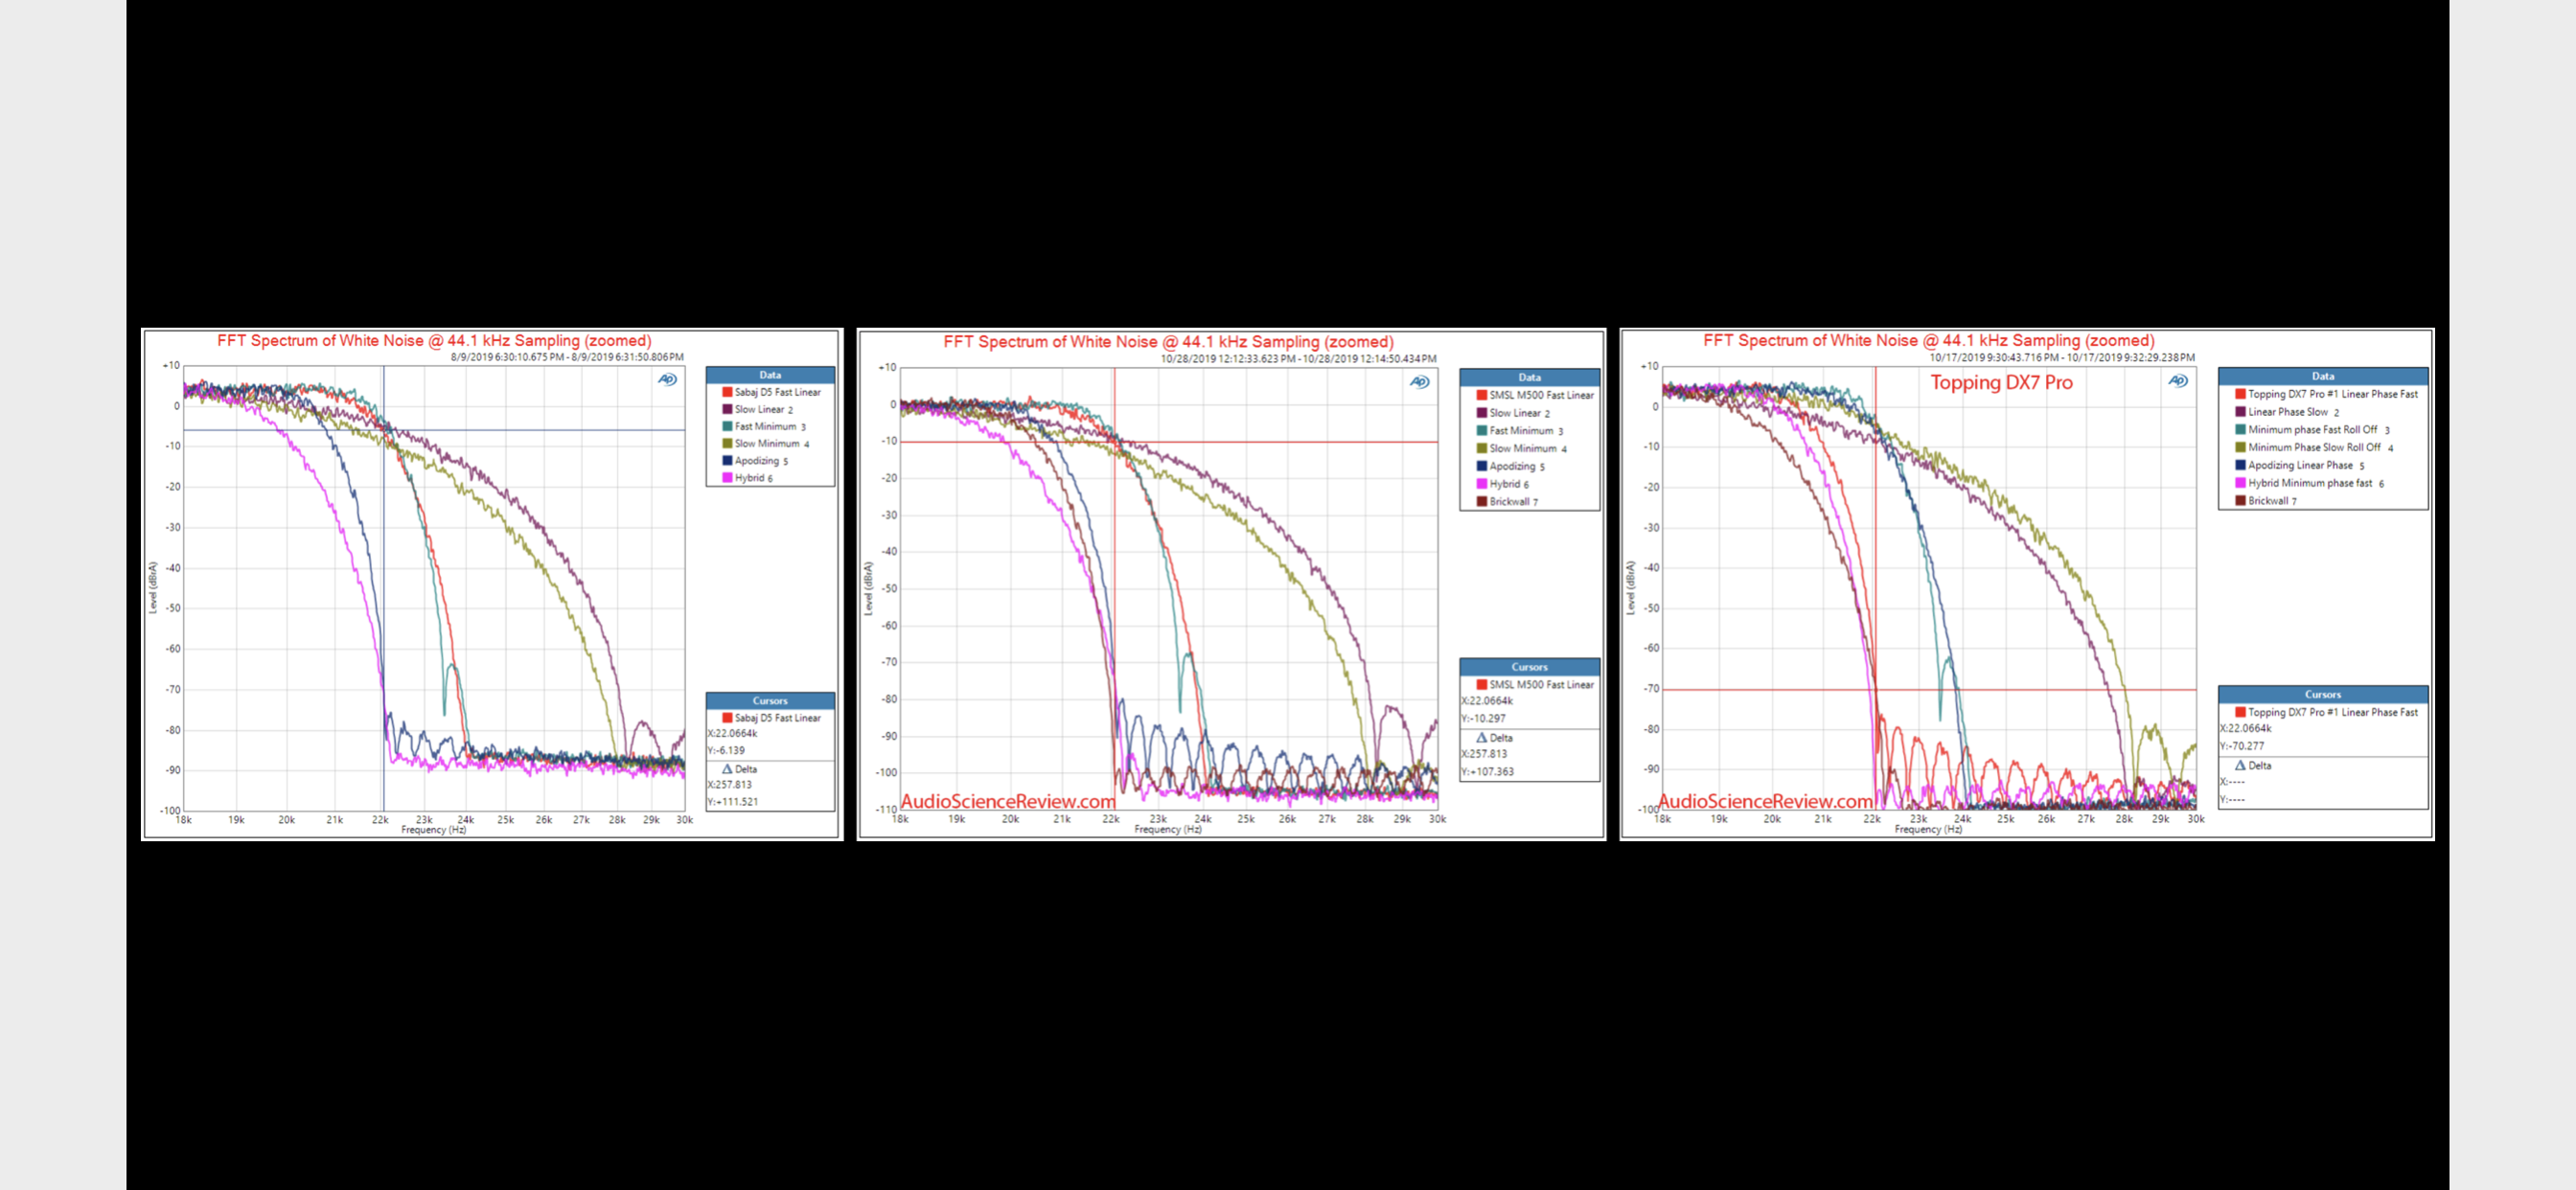Image resolution: width=2576 pixels, height=1190 pixels.
Task: Click the Delta triangle icon in Topping DX7 Pro cursors panel
Action: pos(2240,765)
